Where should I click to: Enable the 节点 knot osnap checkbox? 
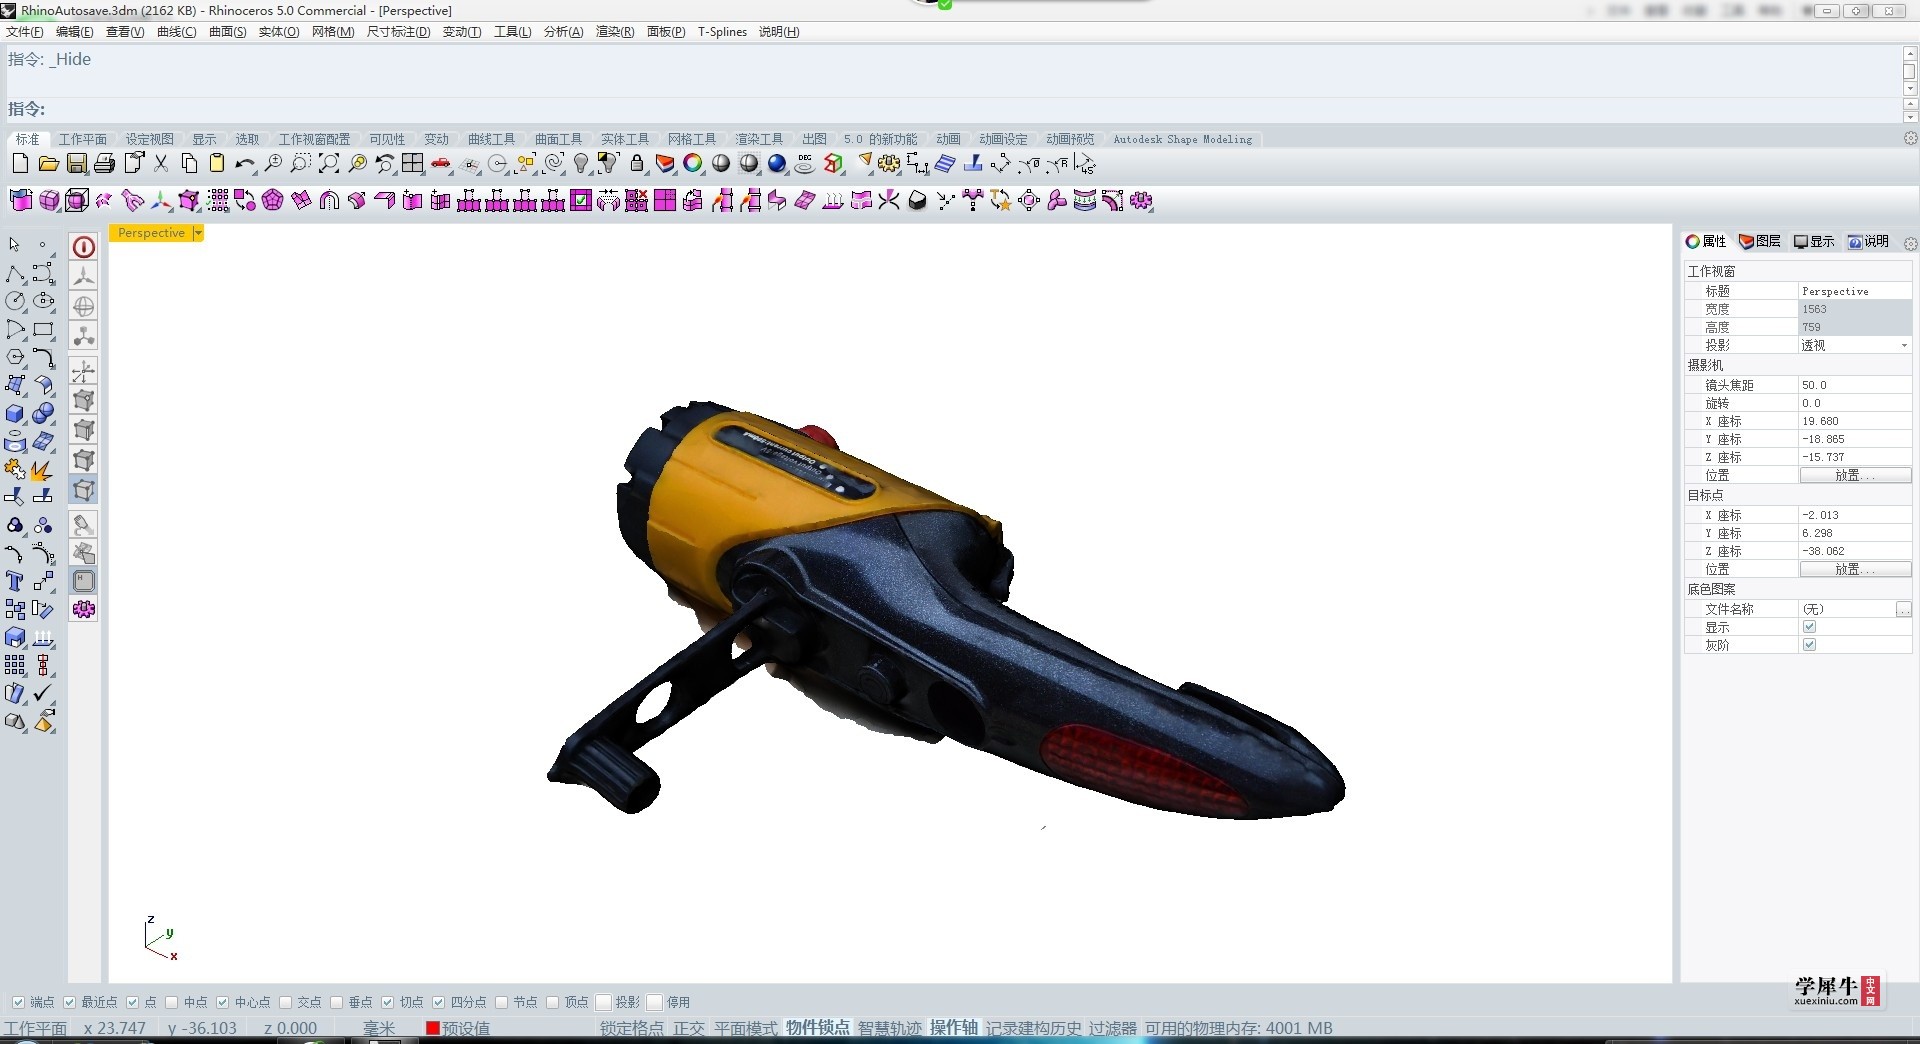click(x=502, y=1002)
